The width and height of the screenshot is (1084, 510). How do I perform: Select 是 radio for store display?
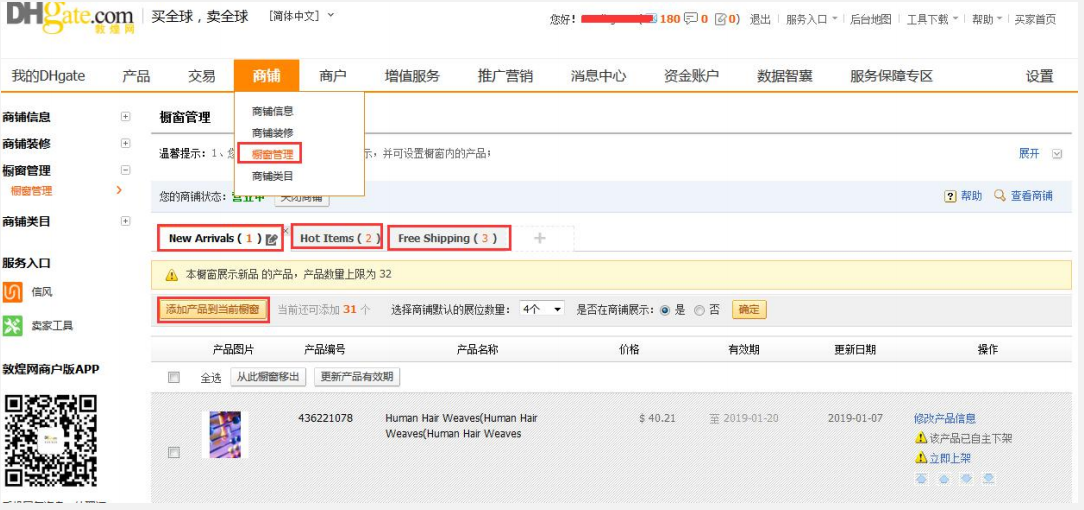point(665,310)
